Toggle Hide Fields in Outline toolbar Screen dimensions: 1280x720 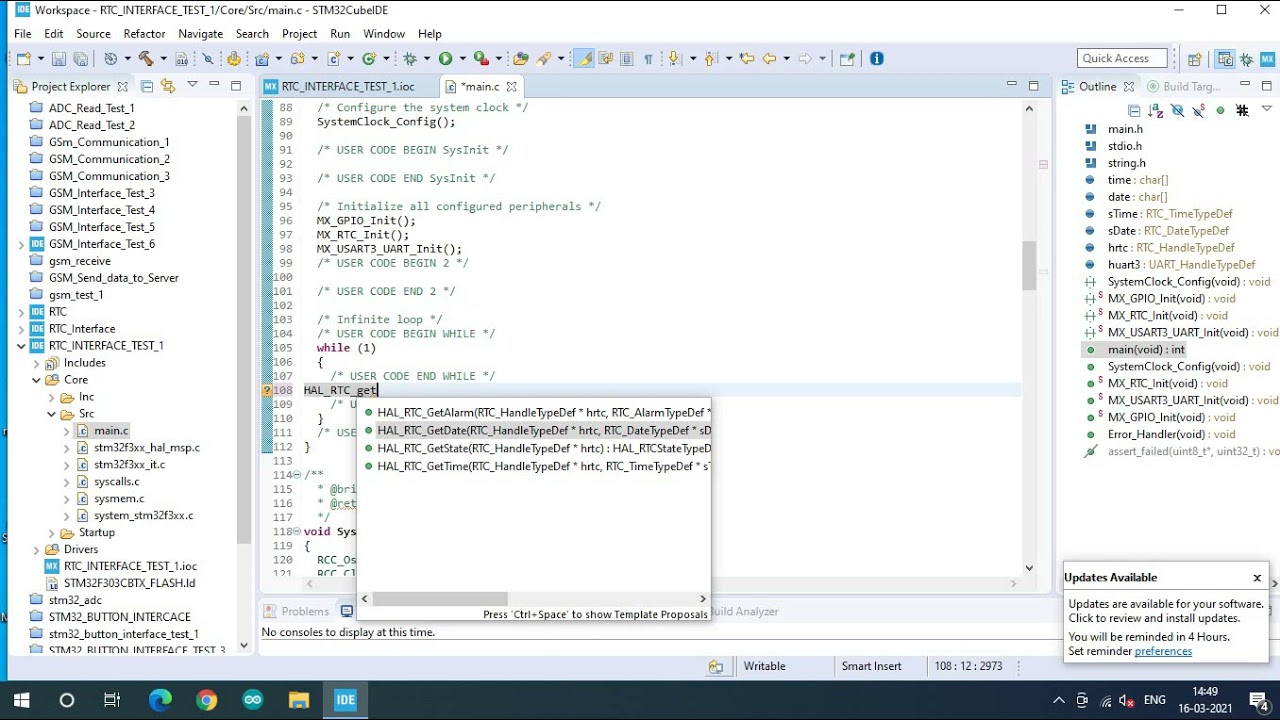(1177, 110)
